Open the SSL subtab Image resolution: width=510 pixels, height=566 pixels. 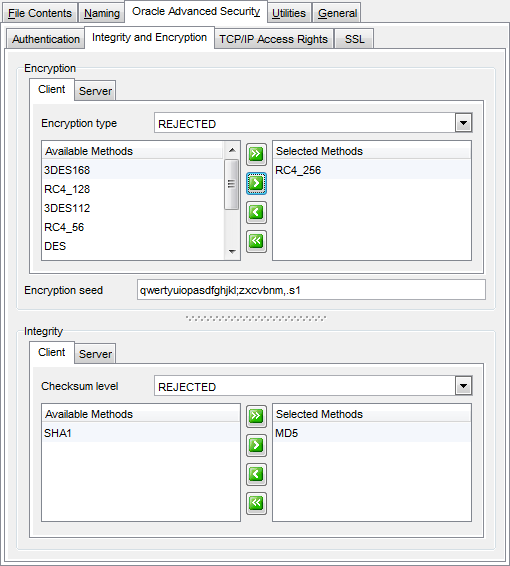354,39
